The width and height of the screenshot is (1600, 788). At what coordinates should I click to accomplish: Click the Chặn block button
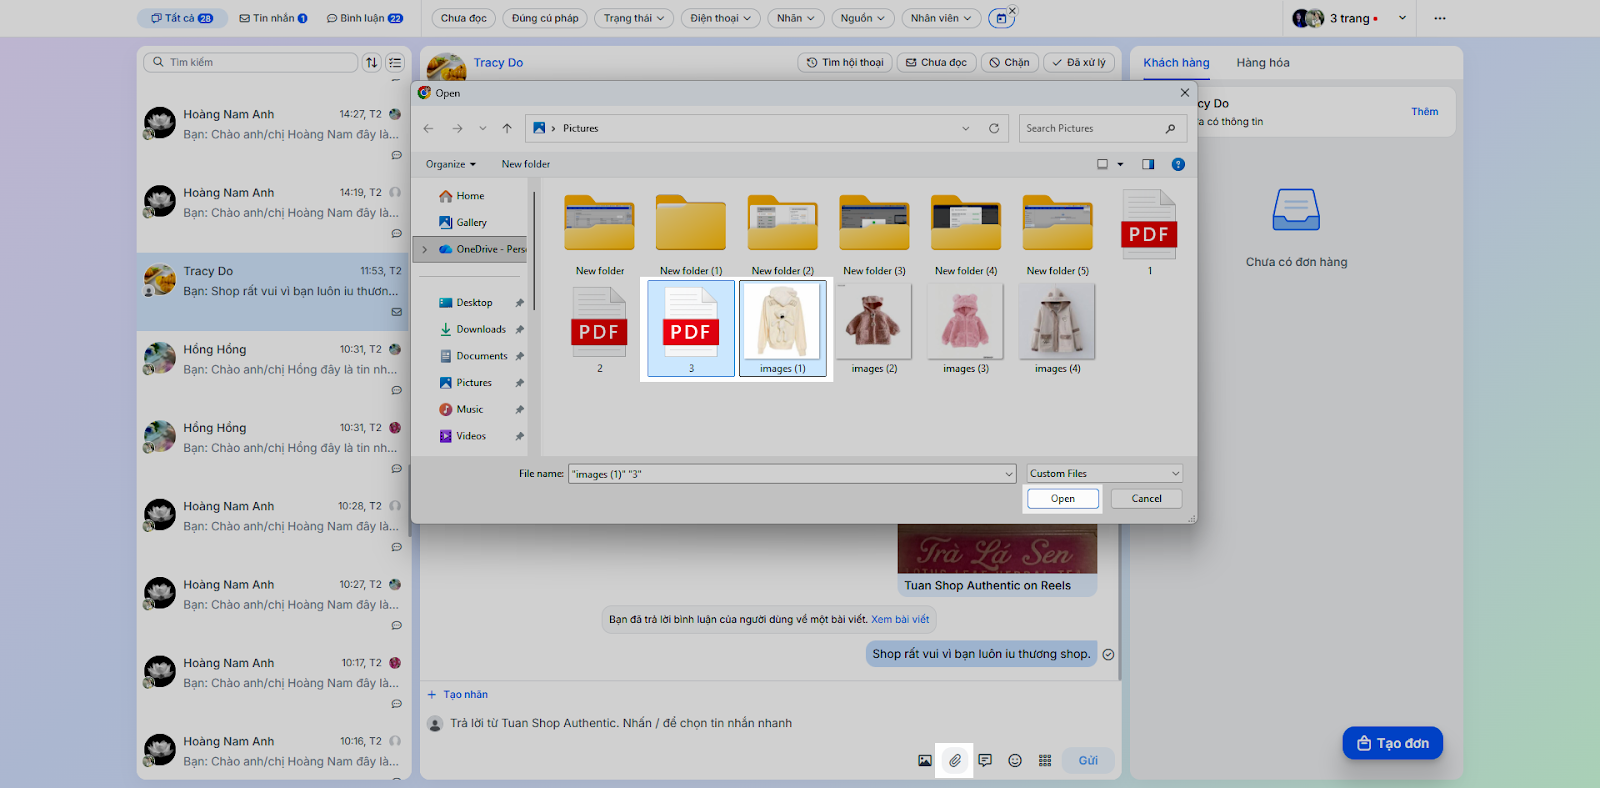click(1010, 62)
